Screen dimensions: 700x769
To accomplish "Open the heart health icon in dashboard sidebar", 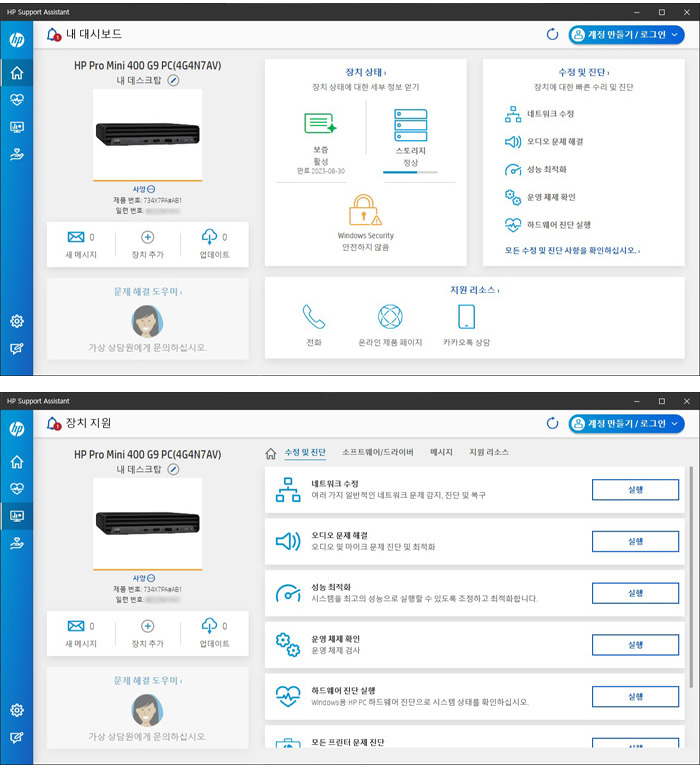I will [17, 100].
